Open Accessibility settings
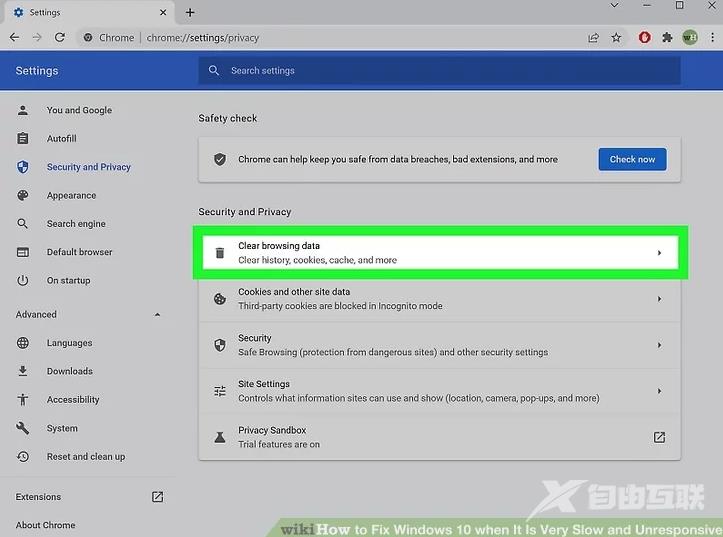 [73, 400]
